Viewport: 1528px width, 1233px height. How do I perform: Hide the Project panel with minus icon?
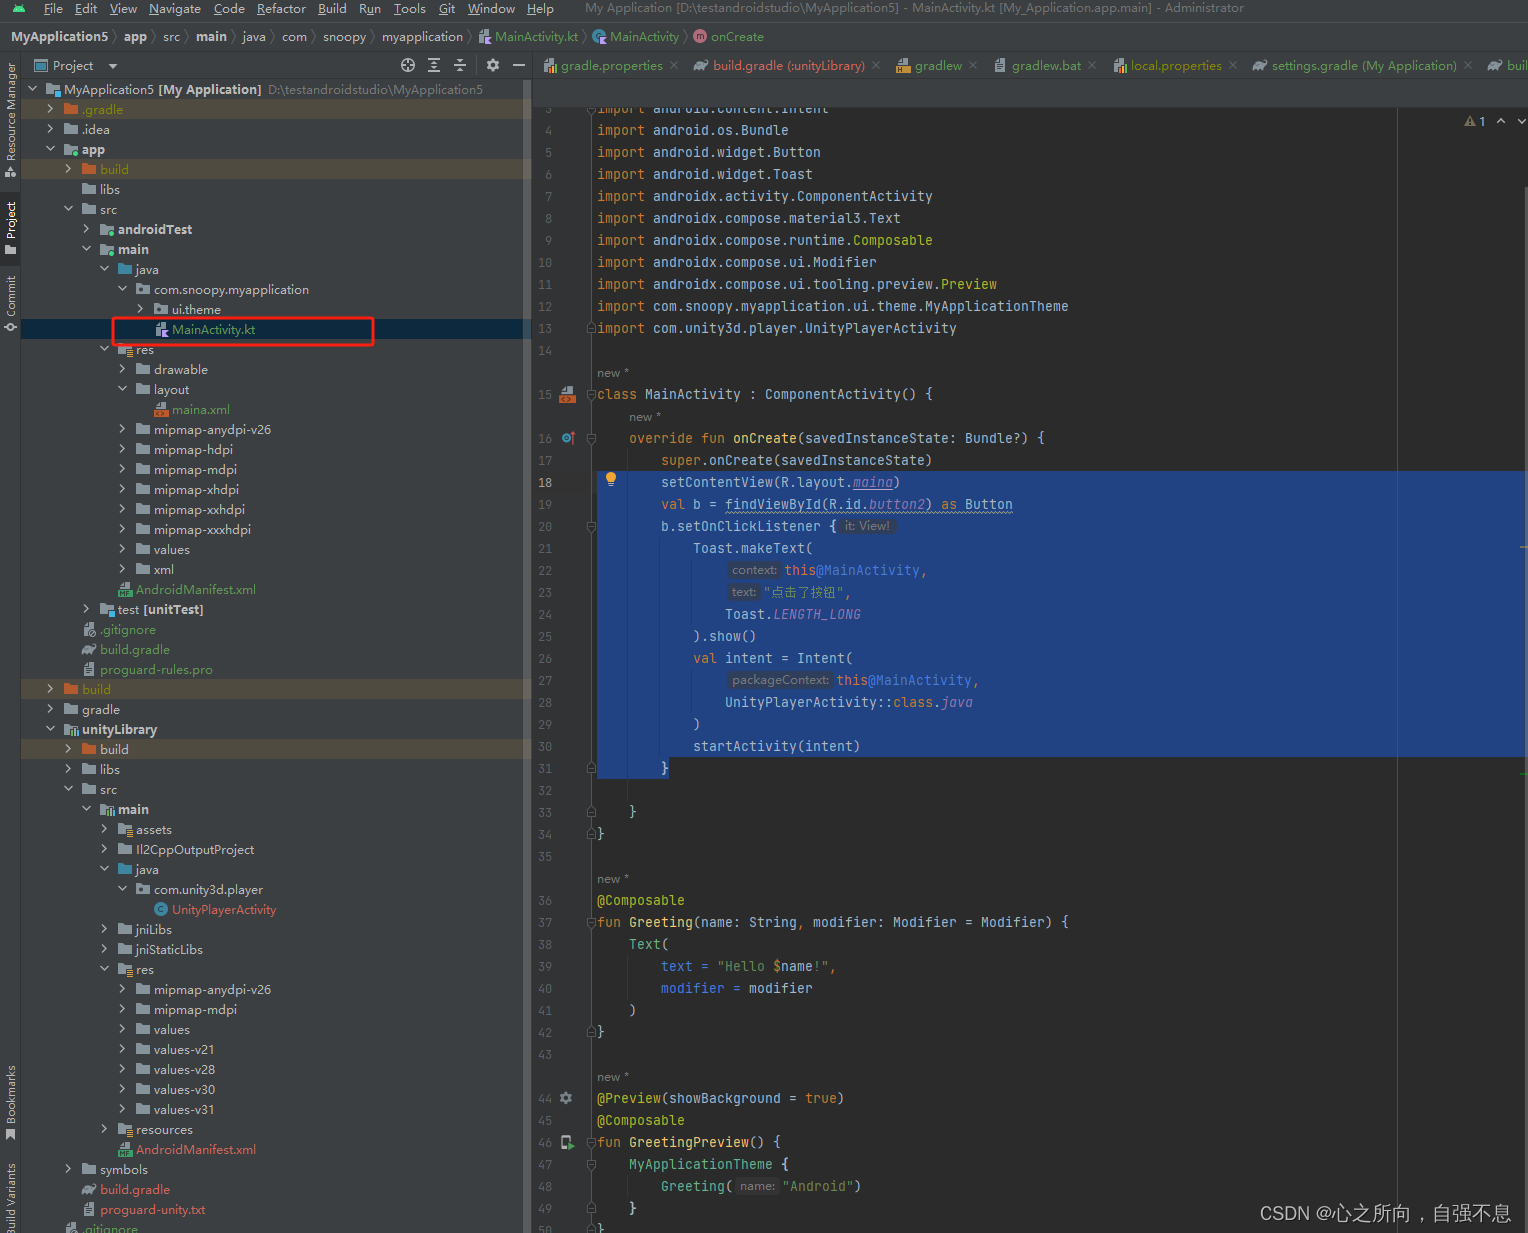(519, 65)
